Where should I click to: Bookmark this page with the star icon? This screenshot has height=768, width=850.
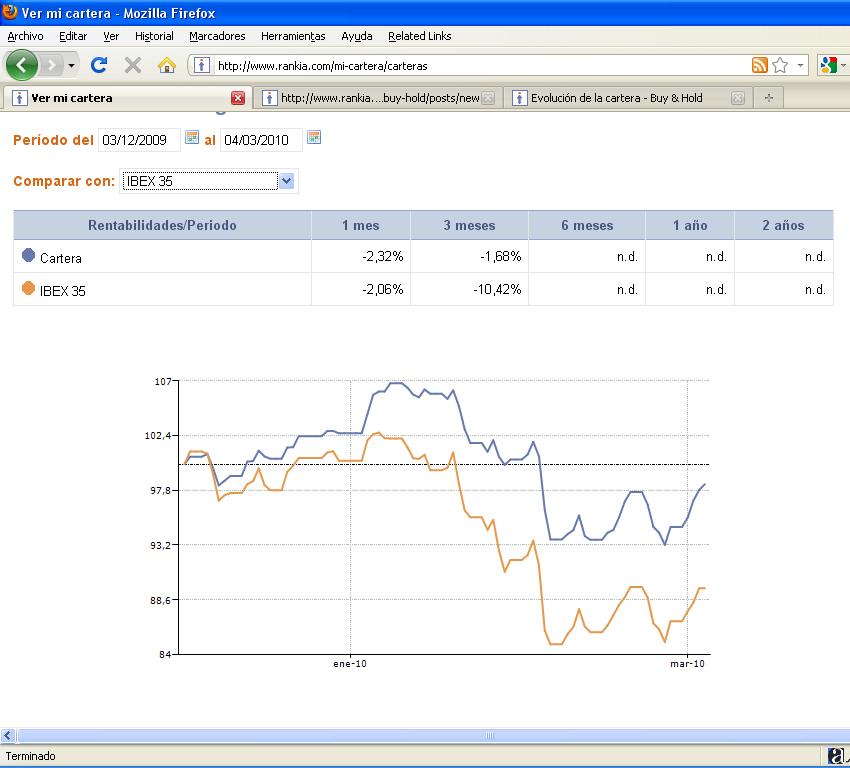point(780,65)
